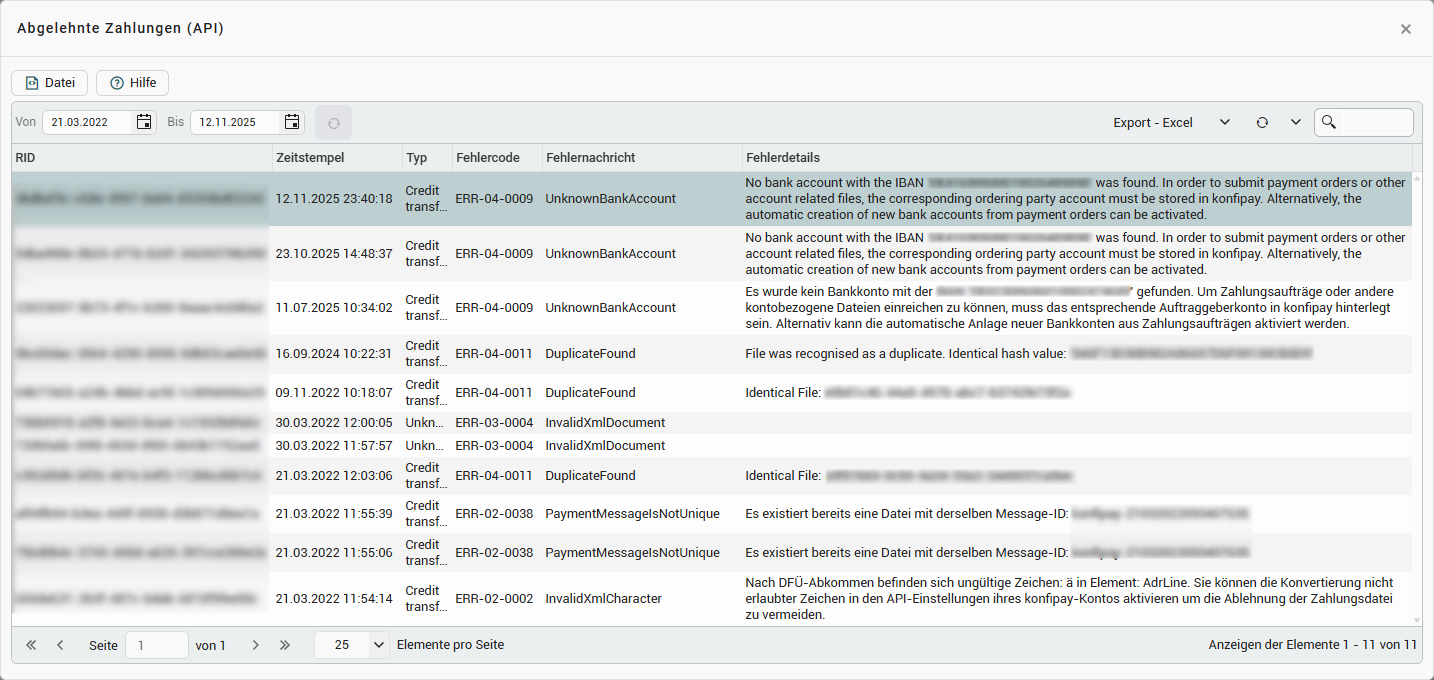Click the table scrollbar down arrow
Screen dimensions: 1434x680
tap(1416, 620)
